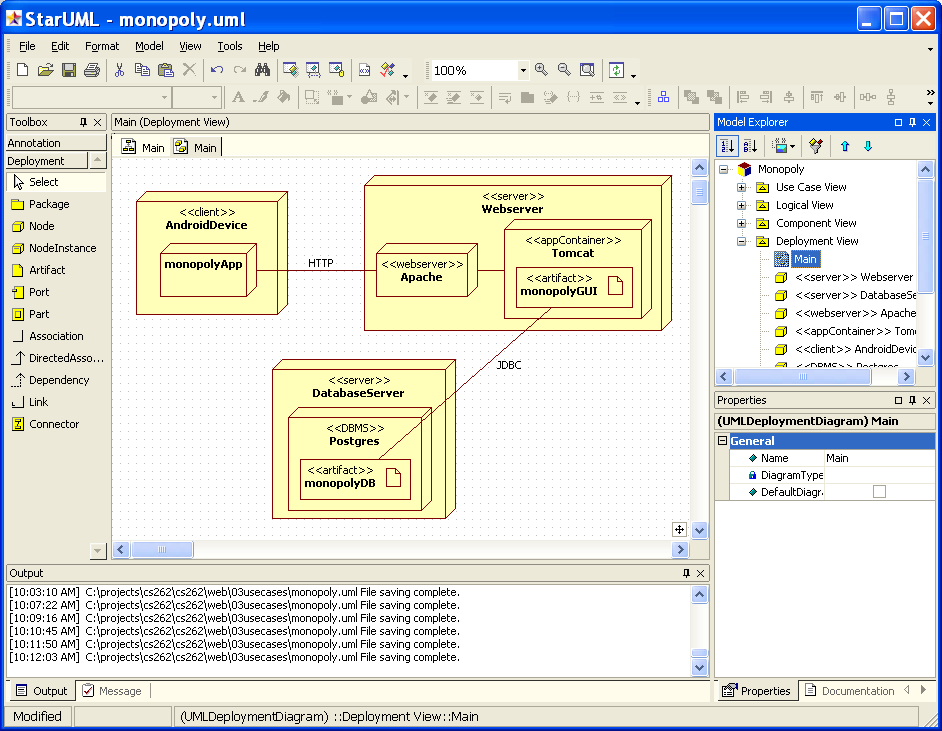Select the Link tool in Toolbox
This screenshot has width=942, height=731.
(x=38, y=402)
